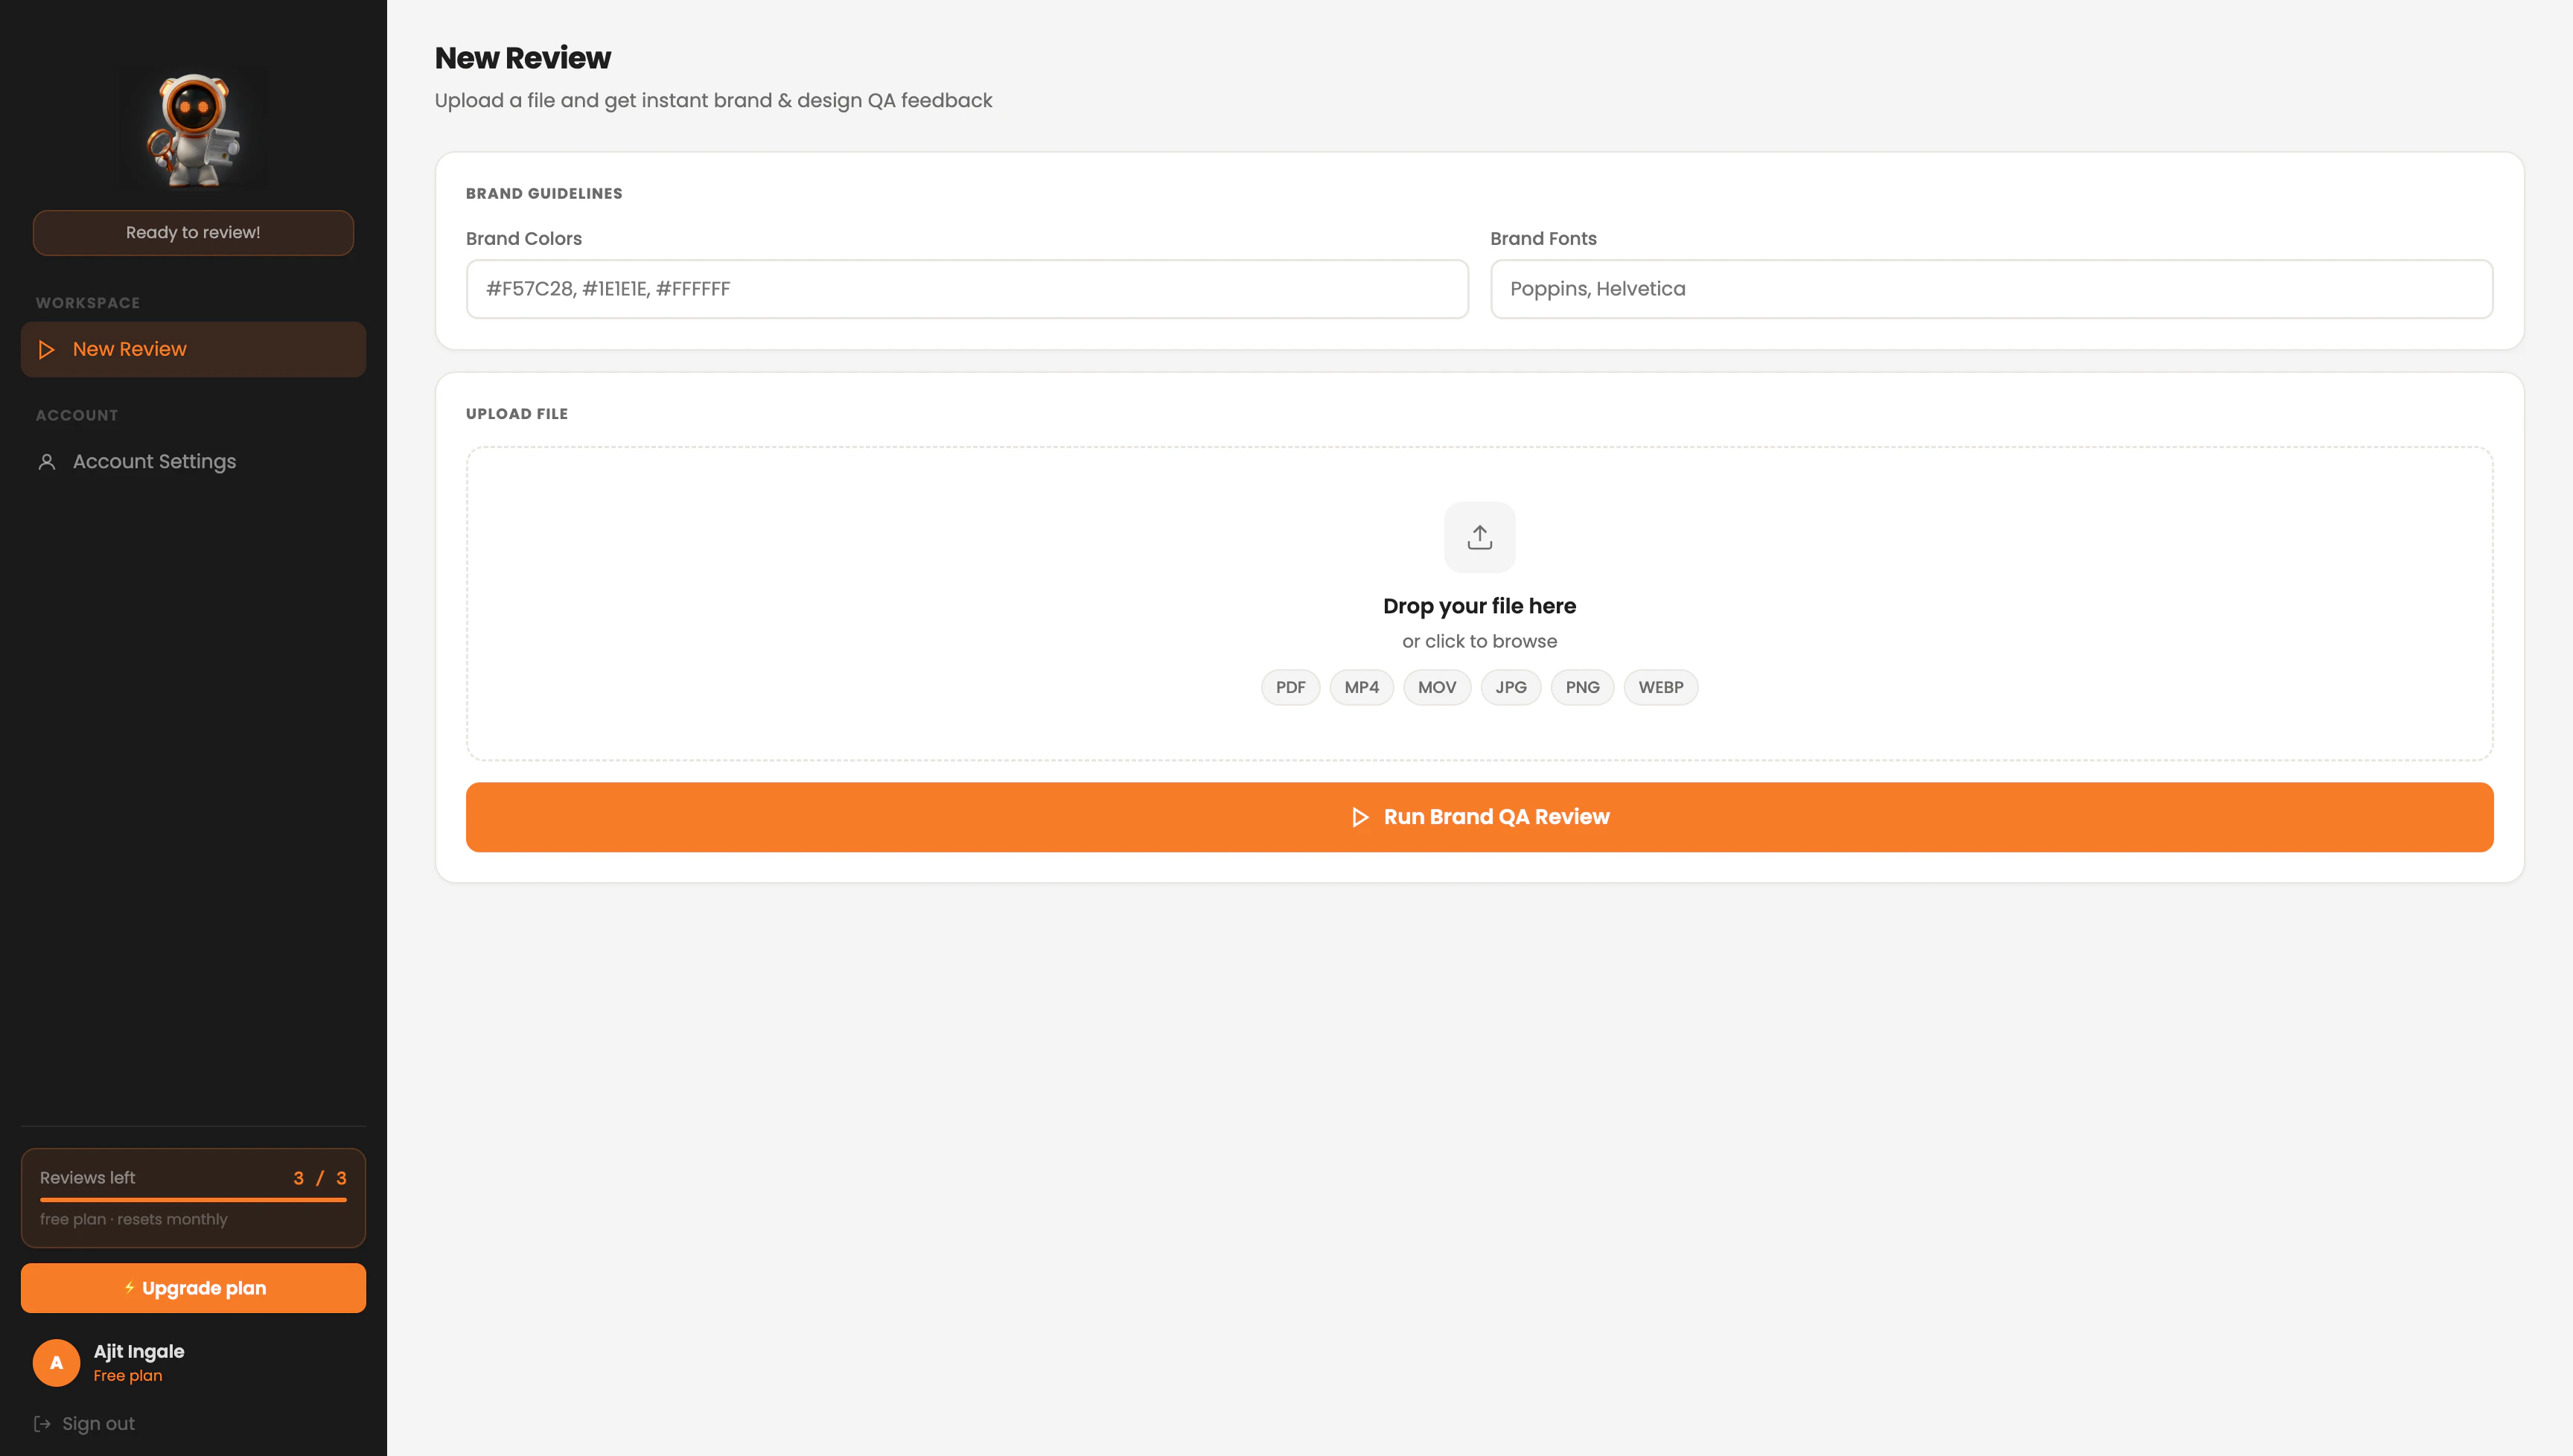
Task: Click the robot mascot logo in sidebar
Action: tap(193, 127)
